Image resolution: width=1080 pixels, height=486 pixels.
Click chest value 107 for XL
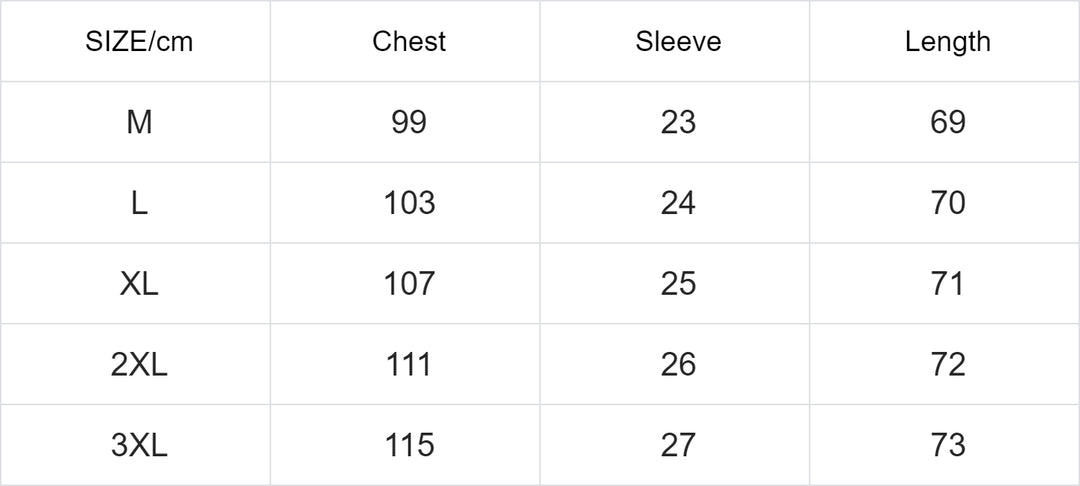point(409,284)
